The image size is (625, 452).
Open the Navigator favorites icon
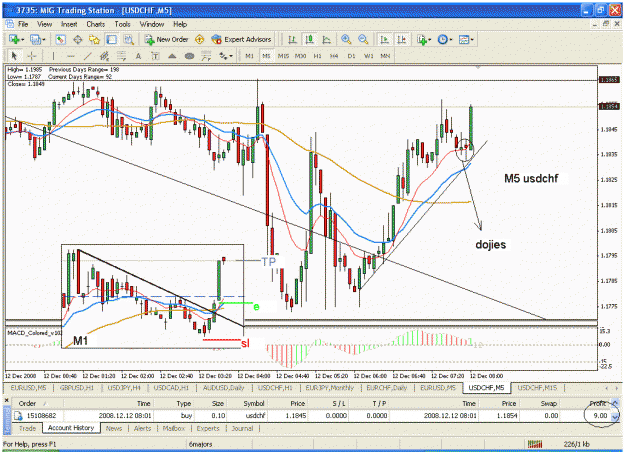(94, 39)
